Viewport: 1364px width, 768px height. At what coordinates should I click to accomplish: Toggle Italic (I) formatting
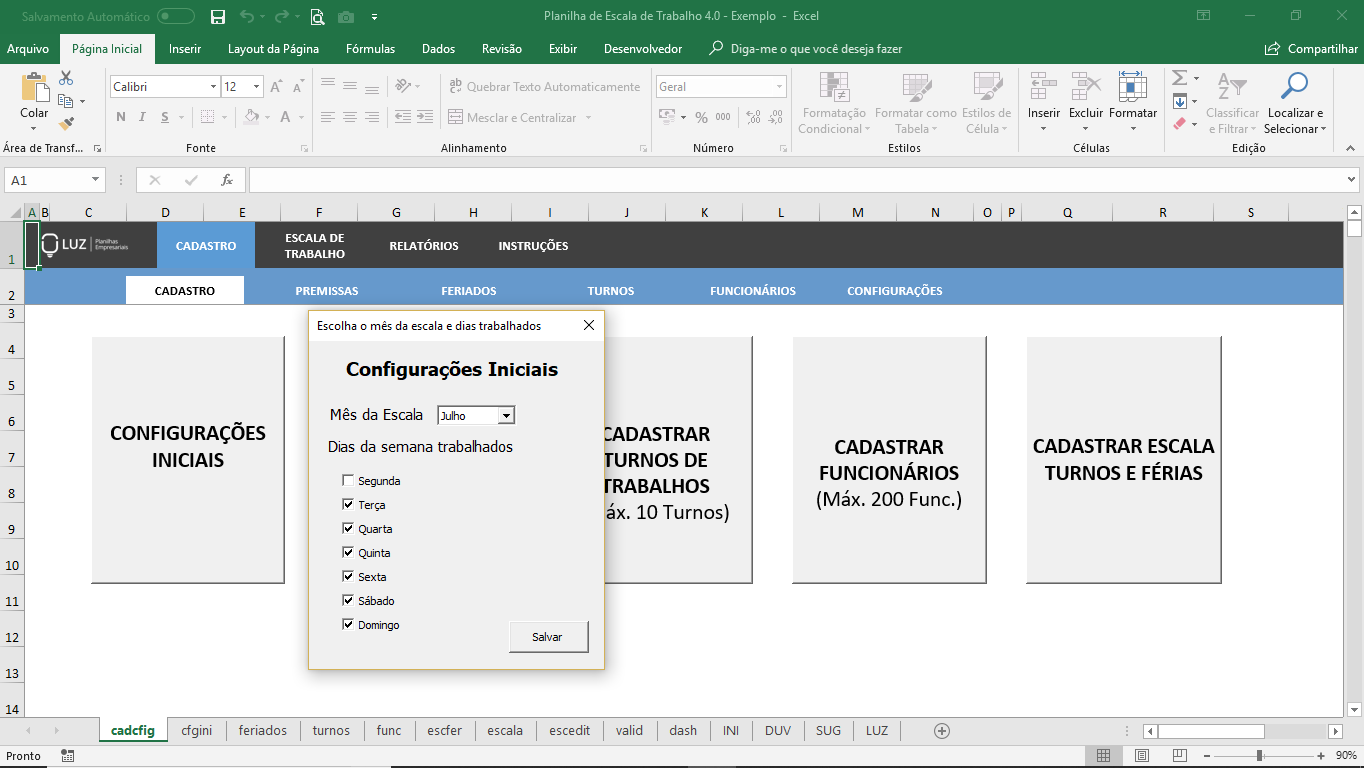coord(143,117)
